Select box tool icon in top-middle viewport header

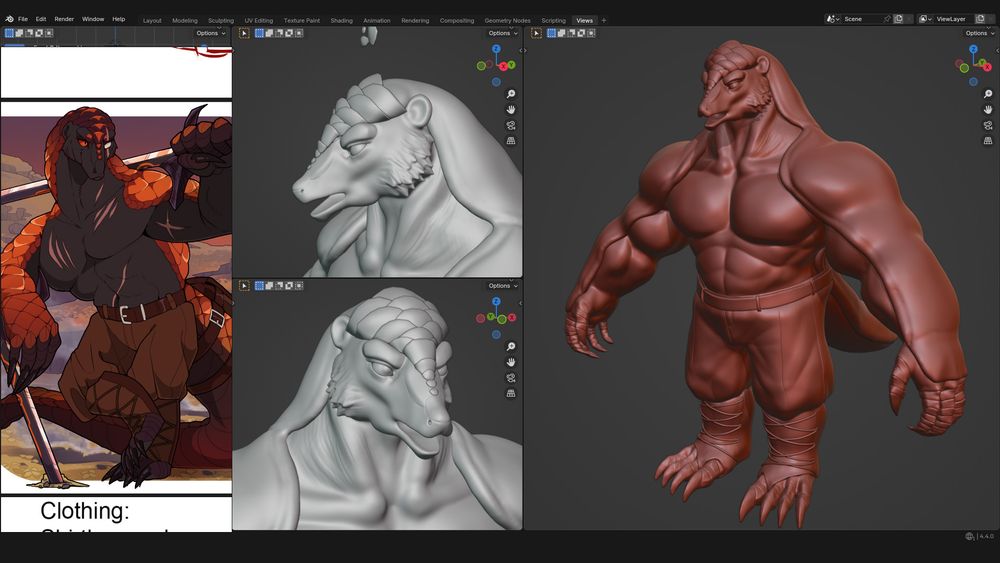click(244, 33)
